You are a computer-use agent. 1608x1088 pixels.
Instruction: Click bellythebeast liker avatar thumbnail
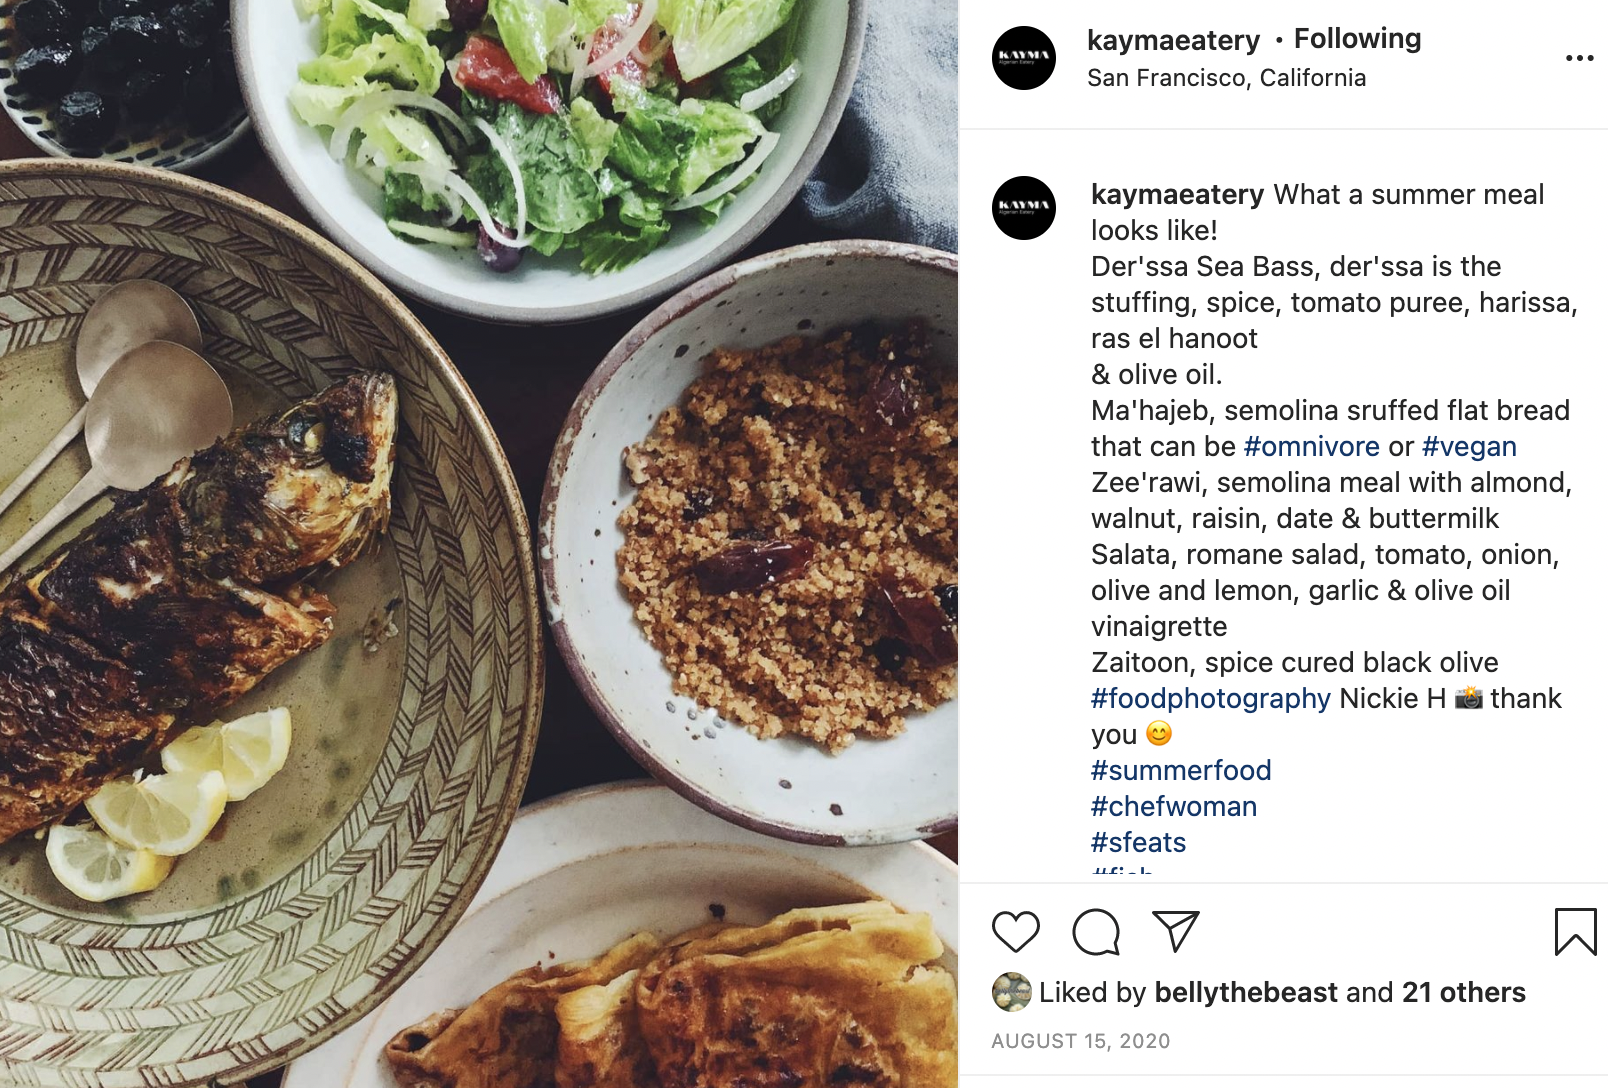tap(1011, 992)
